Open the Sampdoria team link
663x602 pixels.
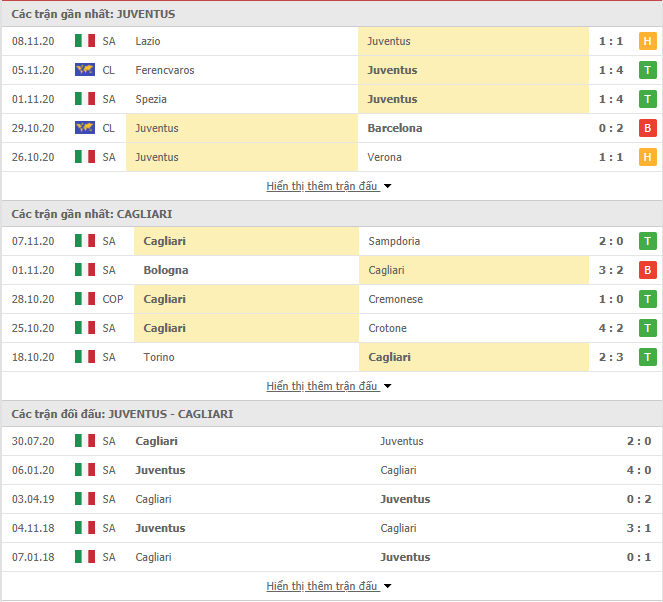pyautogui.click(x=394, y=241)
